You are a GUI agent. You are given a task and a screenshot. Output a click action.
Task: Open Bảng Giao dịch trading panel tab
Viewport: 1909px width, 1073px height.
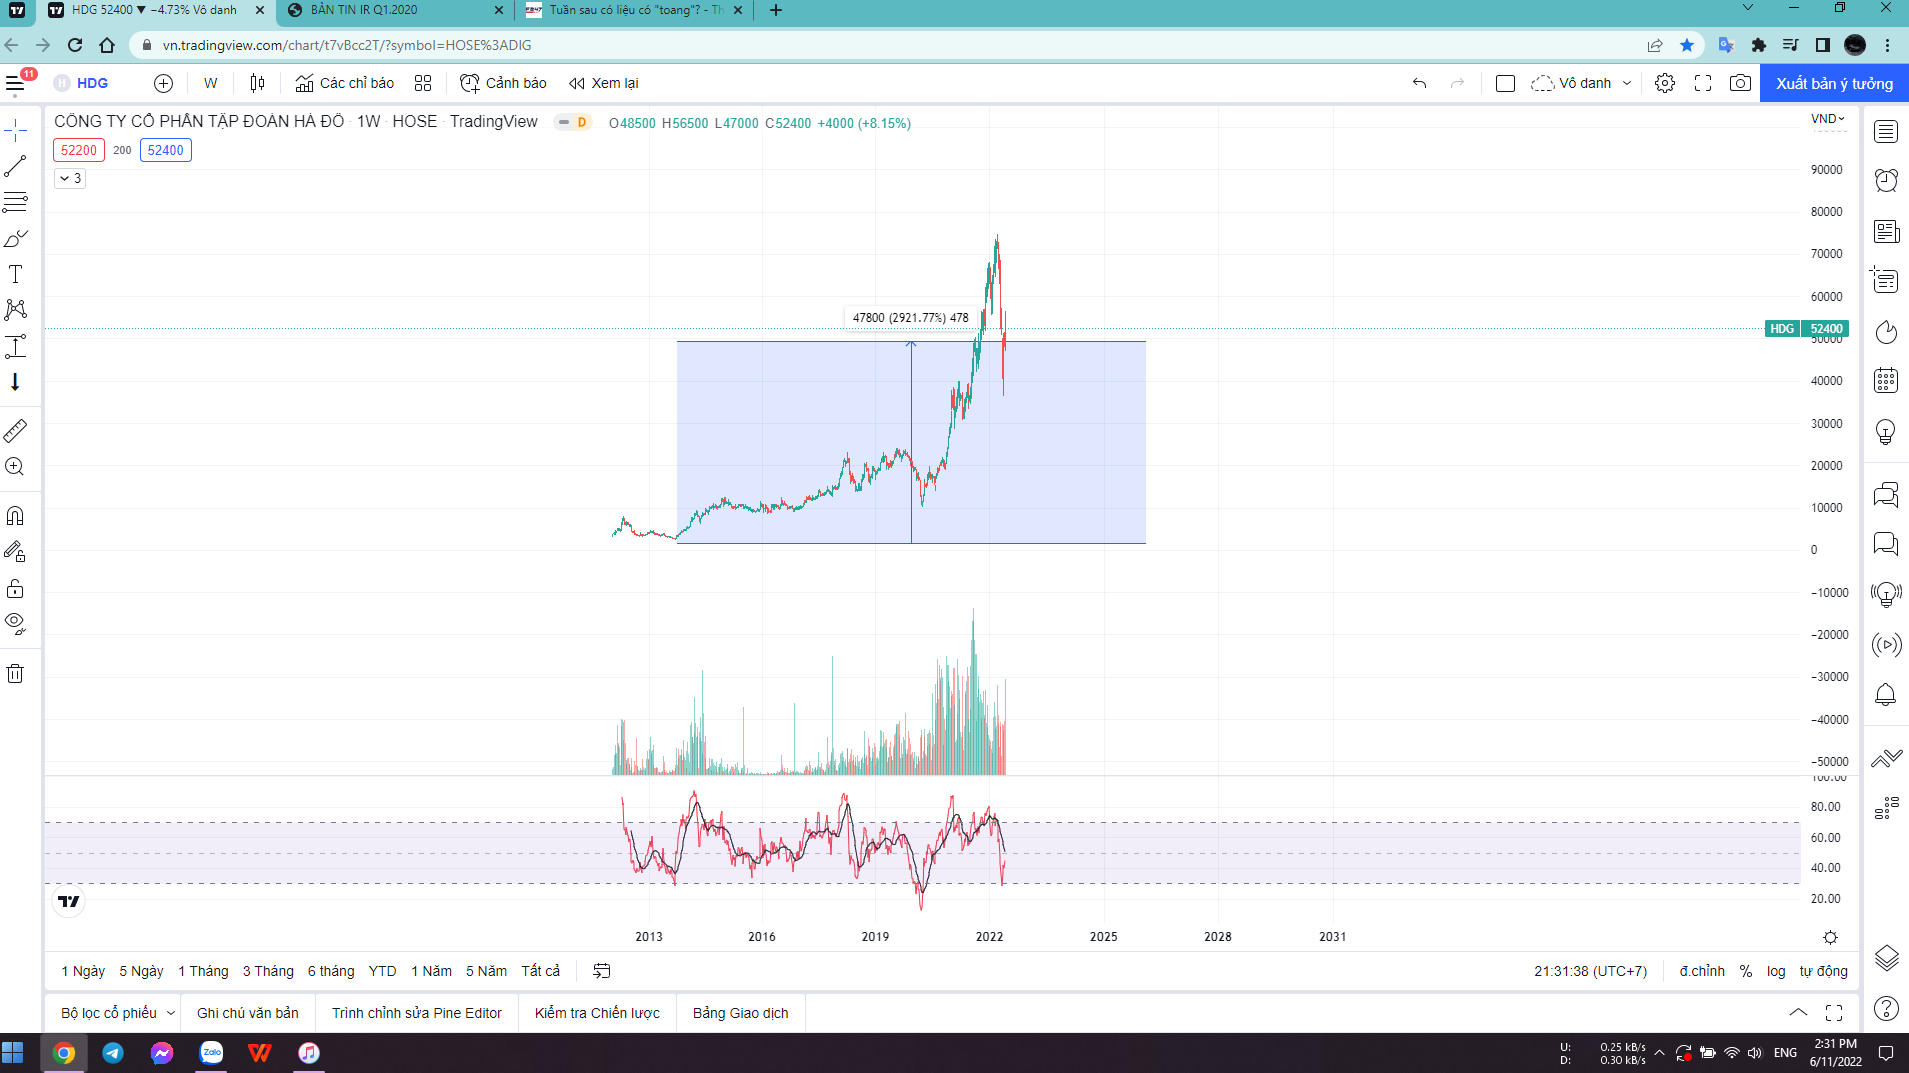tap(741, 1013)
